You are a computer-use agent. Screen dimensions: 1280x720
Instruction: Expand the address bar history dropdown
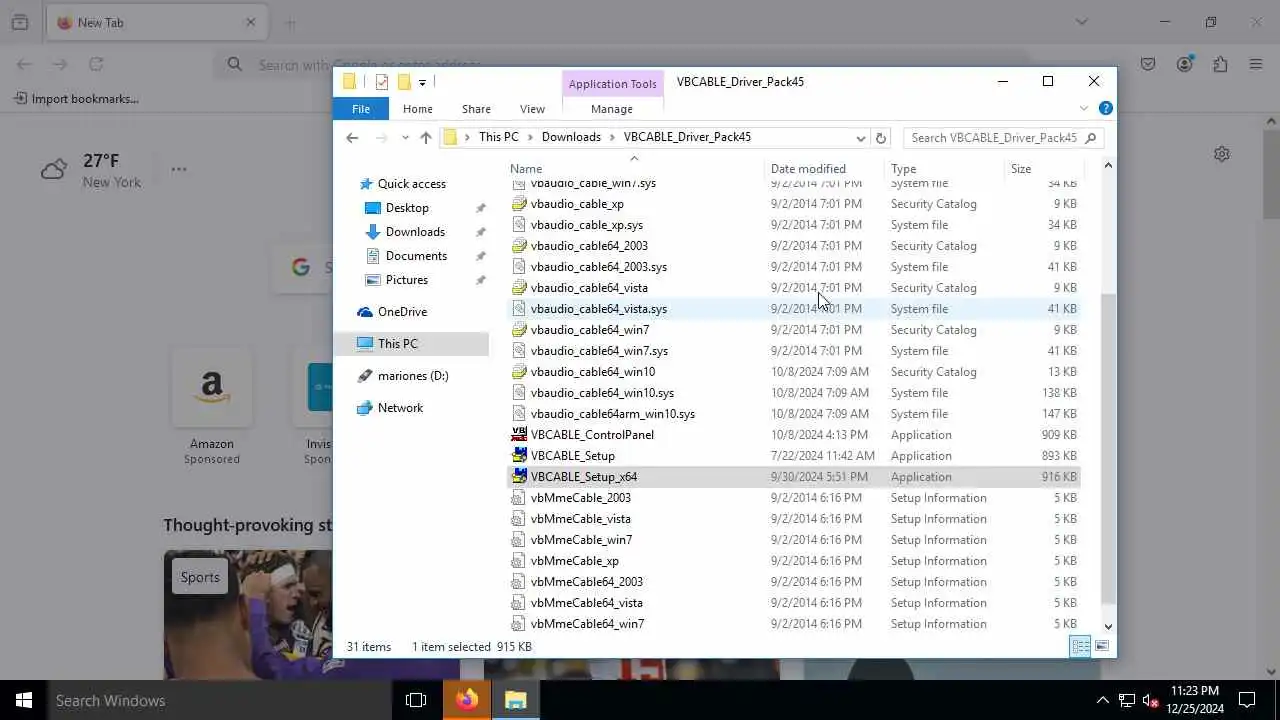coord(860,138)
